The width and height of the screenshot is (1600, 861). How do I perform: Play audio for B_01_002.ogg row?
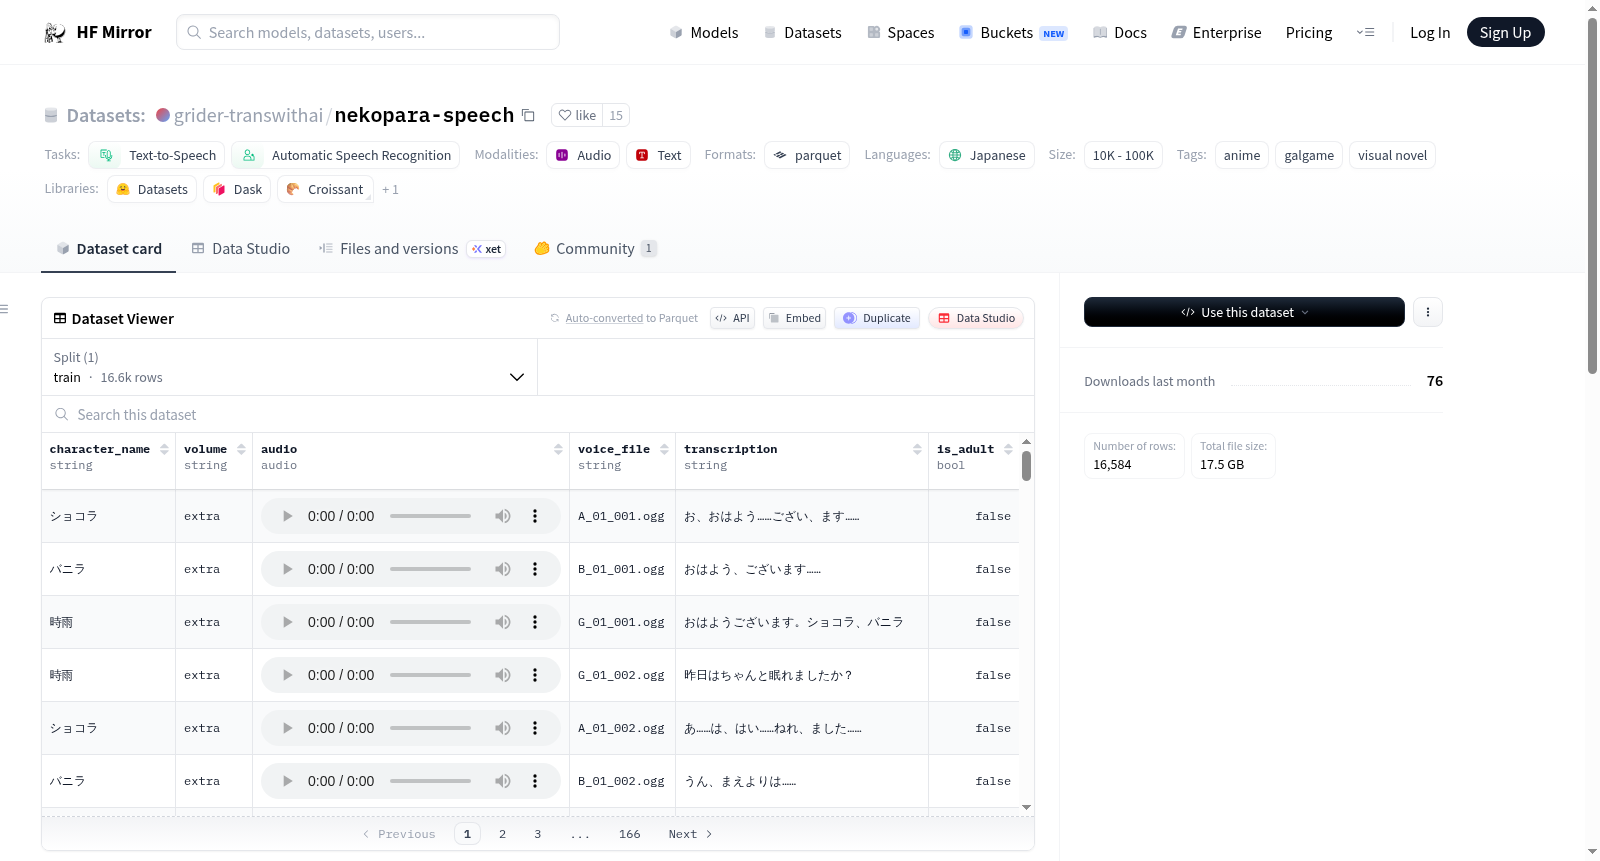tap(288, 781)
